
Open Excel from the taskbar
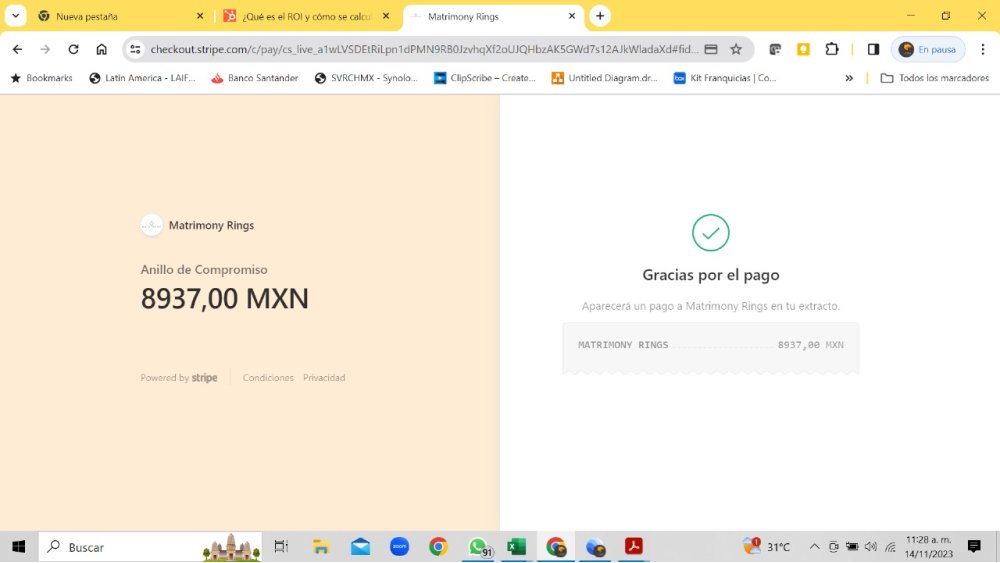517,546
